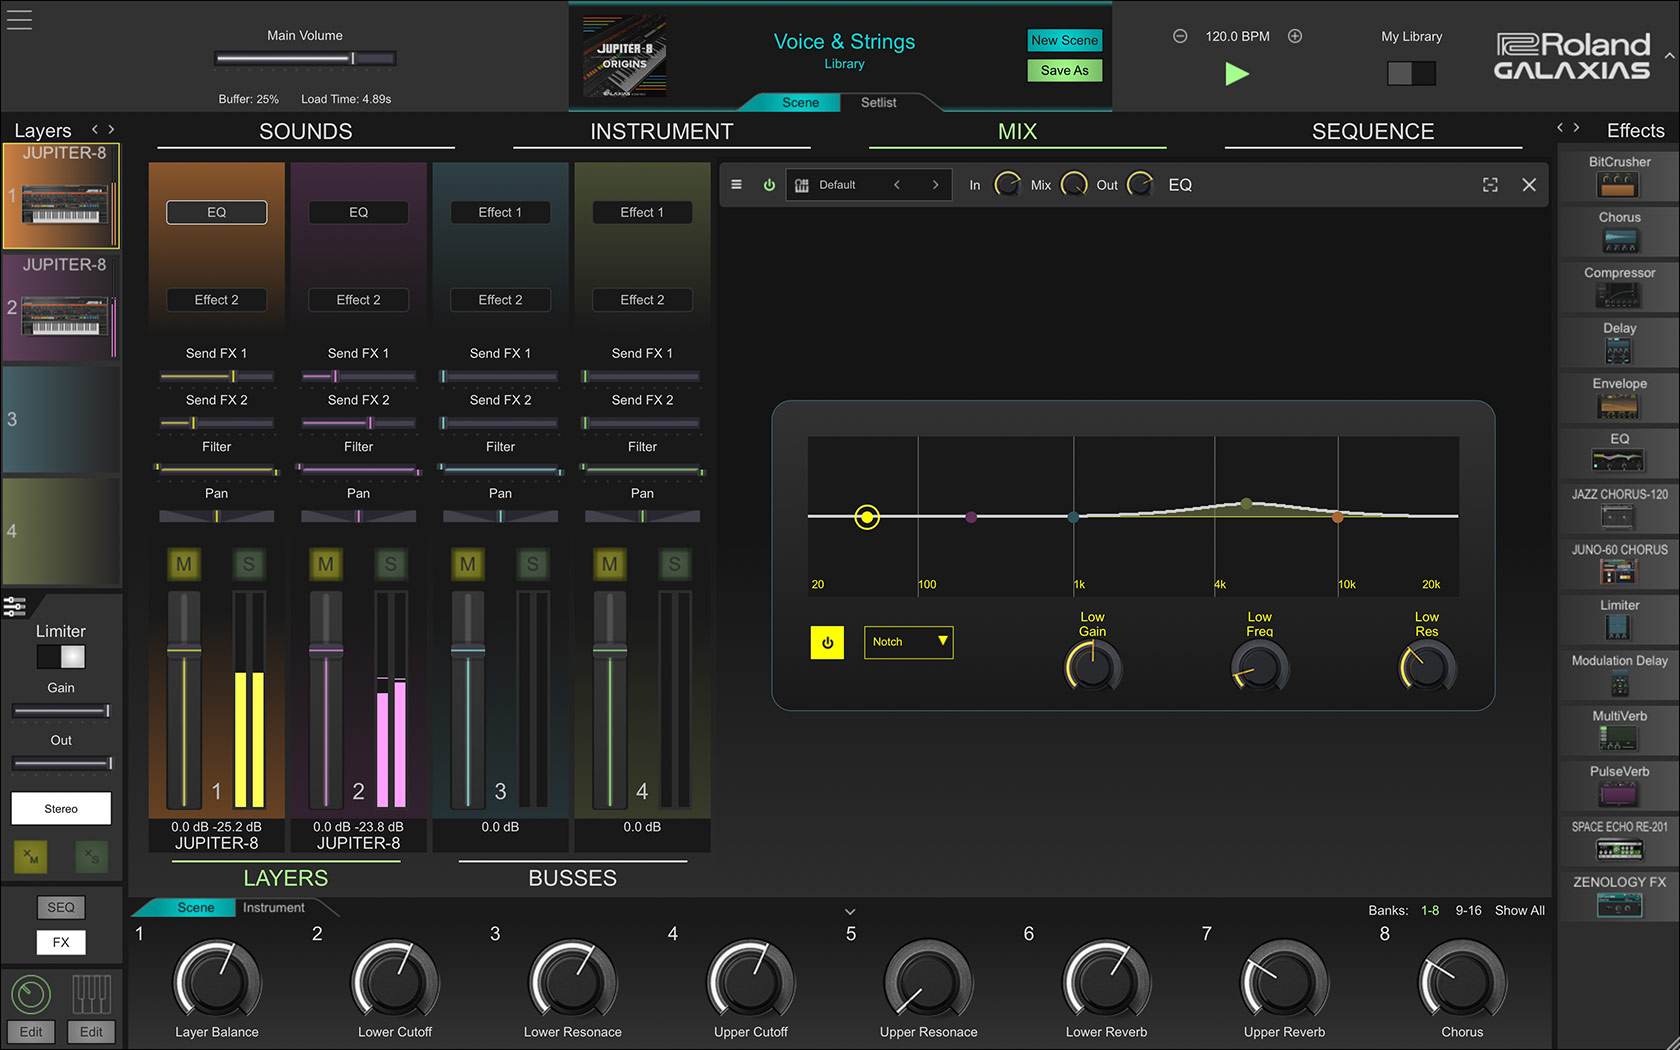Solo layer 4 channel

(675, 564)
